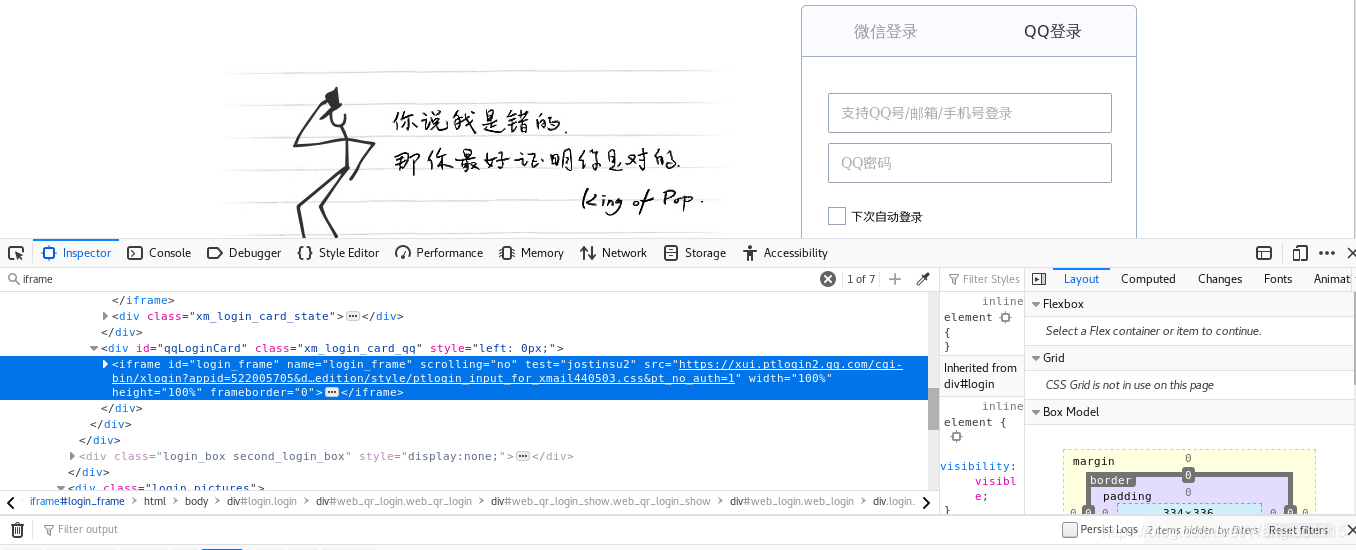Clear the iframe search query
Viewport: 1356px width, 550px height.
pos(828,279)
